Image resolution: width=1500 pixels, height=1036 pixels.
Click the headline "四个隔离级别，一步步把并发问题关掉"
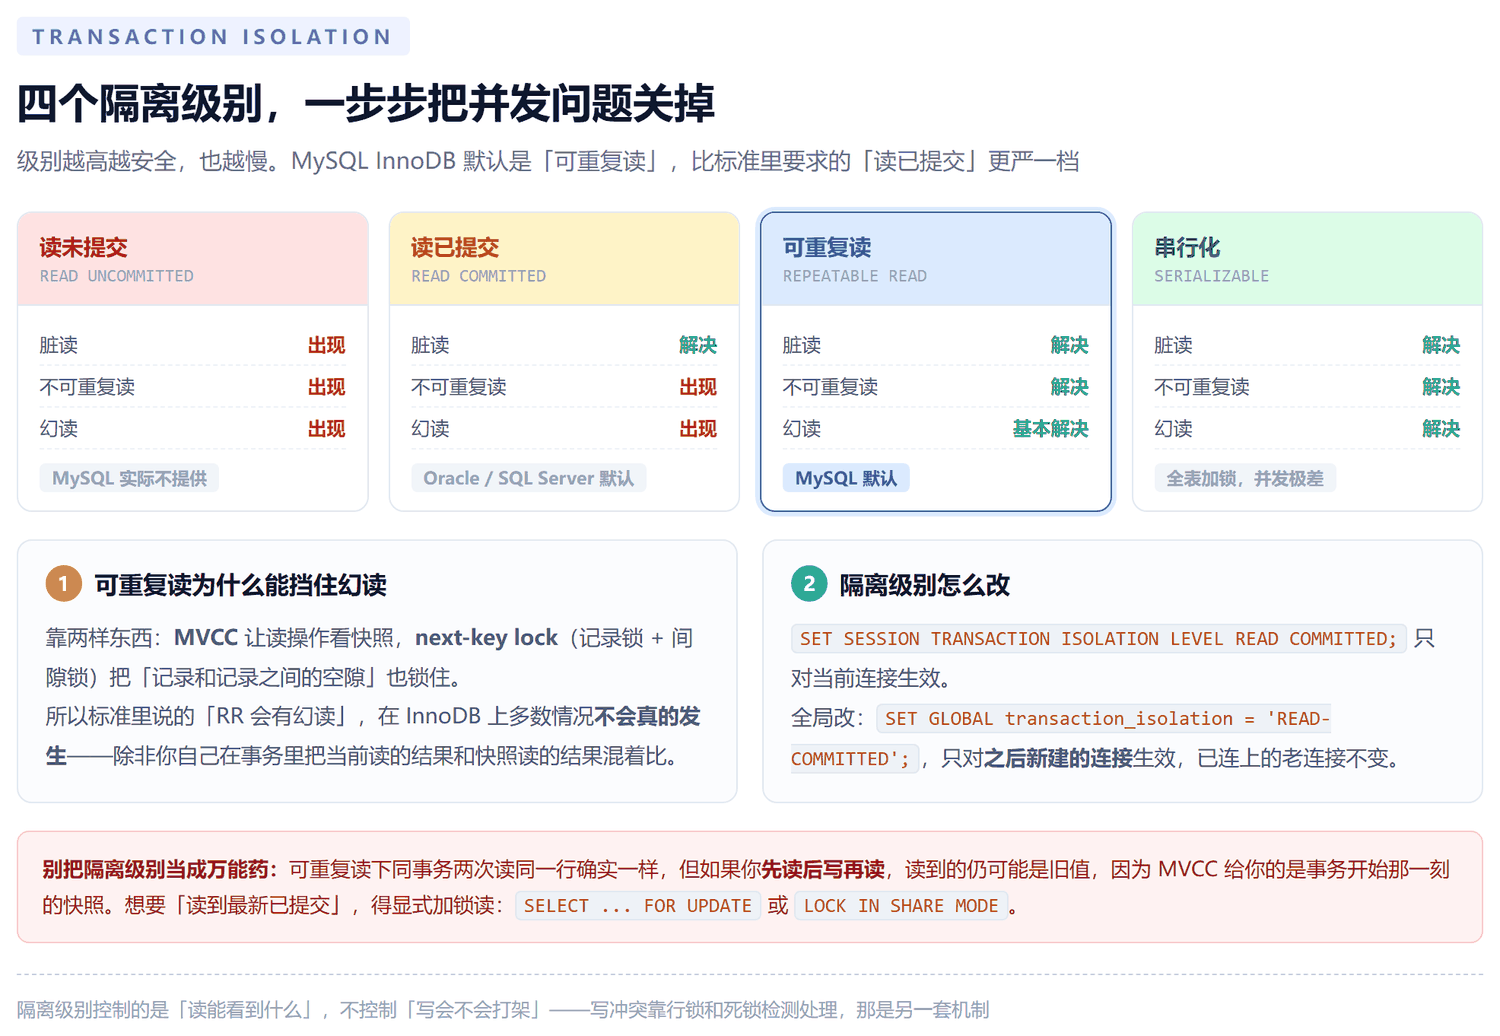[366, 103]
